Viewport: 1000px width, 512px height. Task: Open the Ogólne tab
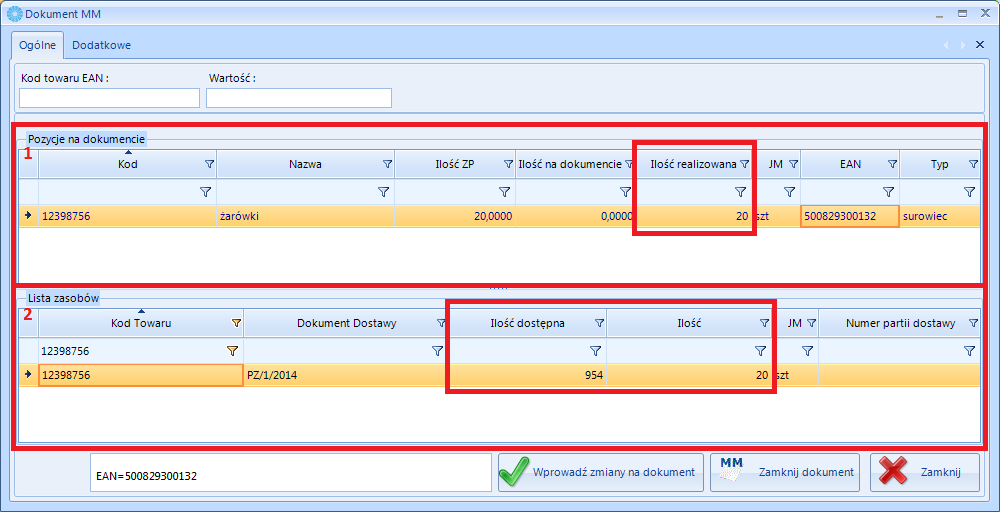[38, 45]
